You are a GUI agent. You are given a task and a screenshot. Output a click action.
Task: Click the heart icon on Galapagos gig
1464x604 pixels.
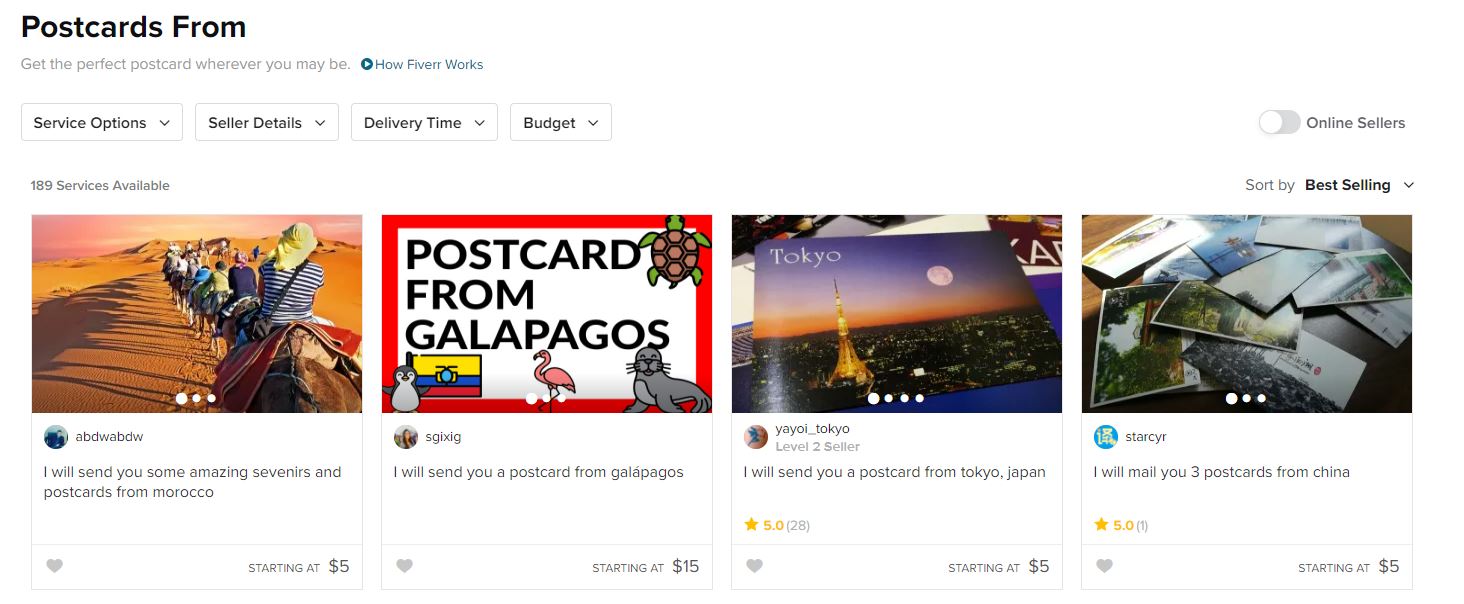coord(405,566)
